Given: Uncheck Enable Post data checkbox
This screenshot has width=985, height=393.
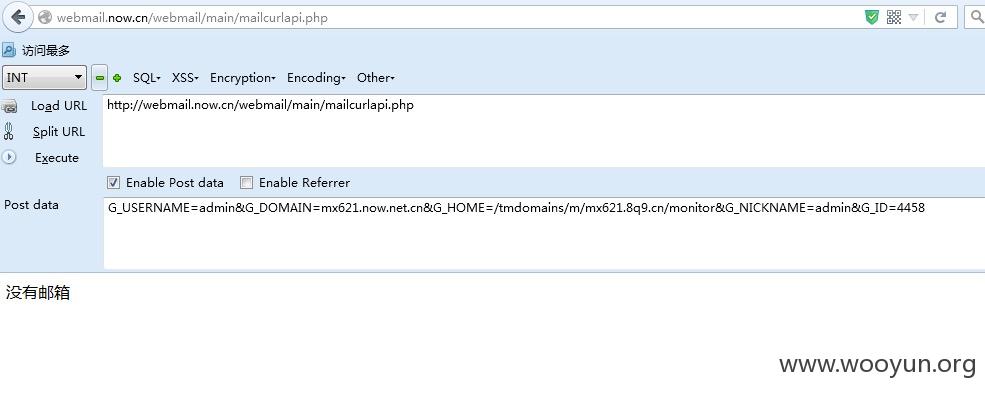Looking at the screenshot, I should click(113, 183).
